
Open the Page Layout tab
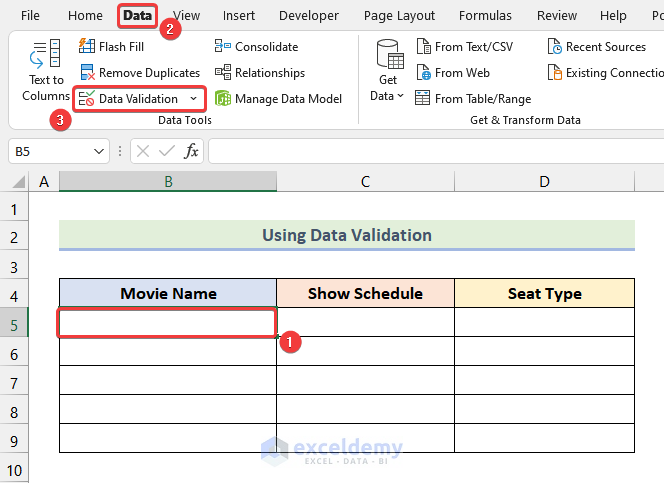point(399,16)
